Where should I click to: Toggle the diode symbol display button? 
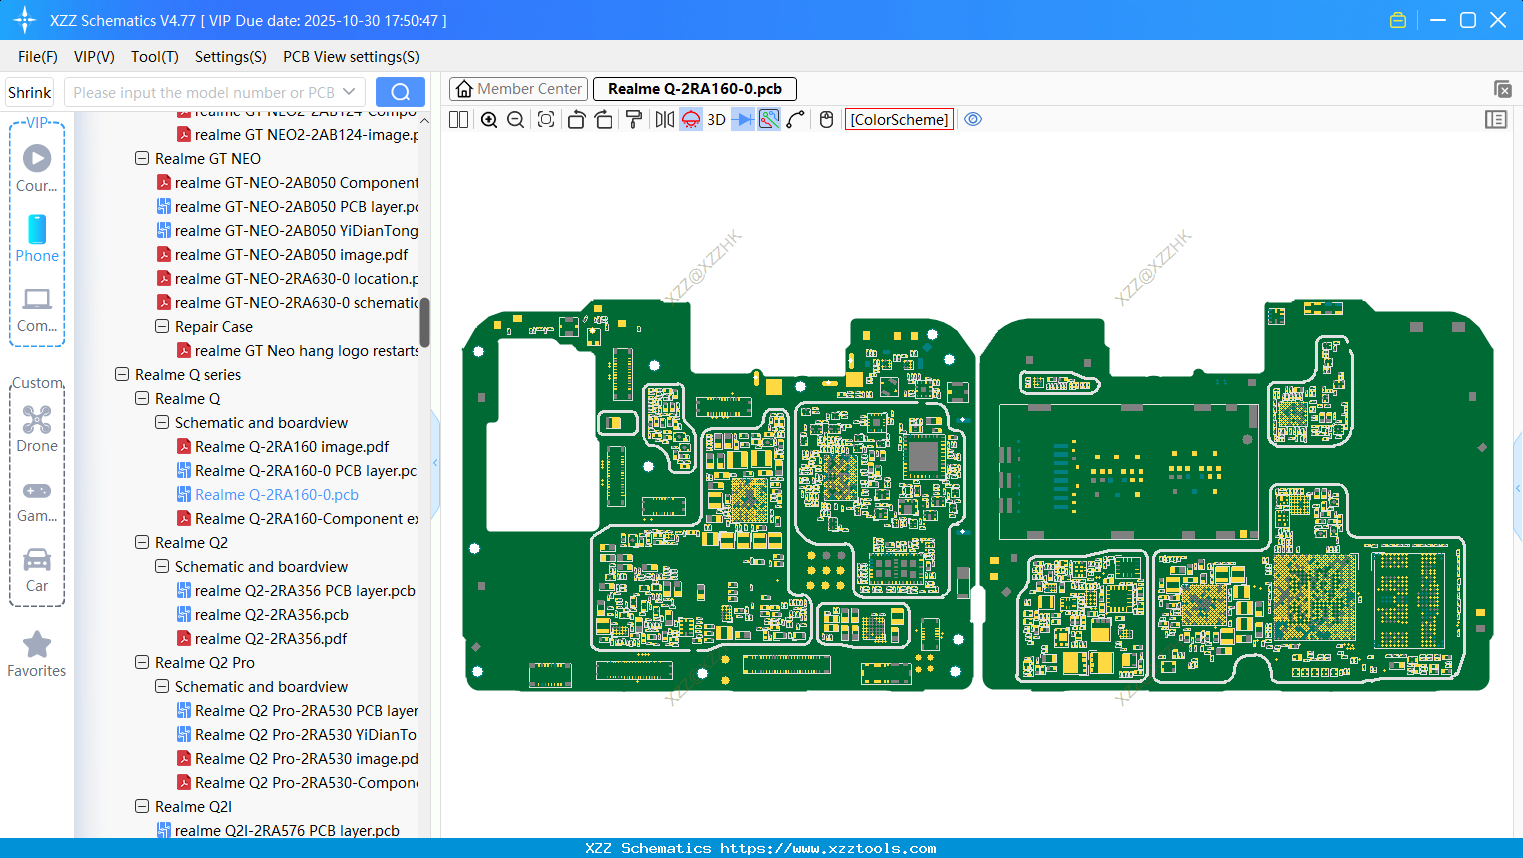pyautogui.click(x=742, y=120)
